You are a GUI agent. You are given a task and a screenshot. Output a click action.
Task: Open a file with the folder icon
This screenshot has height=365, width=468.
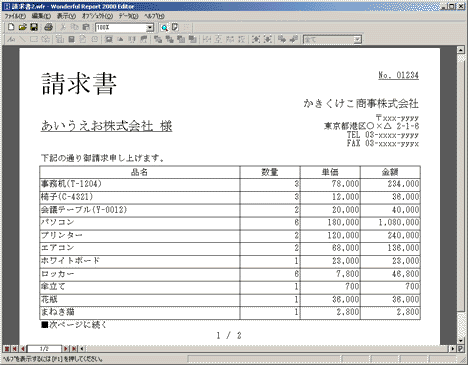[x=22, y=27]
